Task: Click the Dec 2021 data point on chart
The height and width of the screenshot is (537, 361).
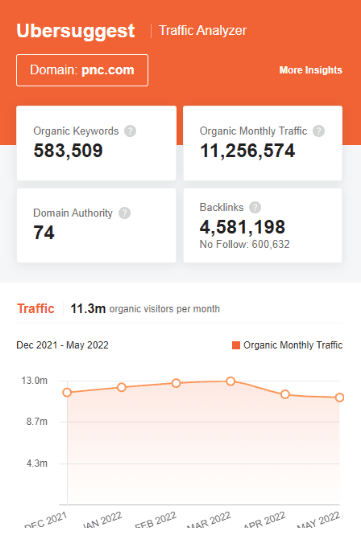Action: (67, 392)
